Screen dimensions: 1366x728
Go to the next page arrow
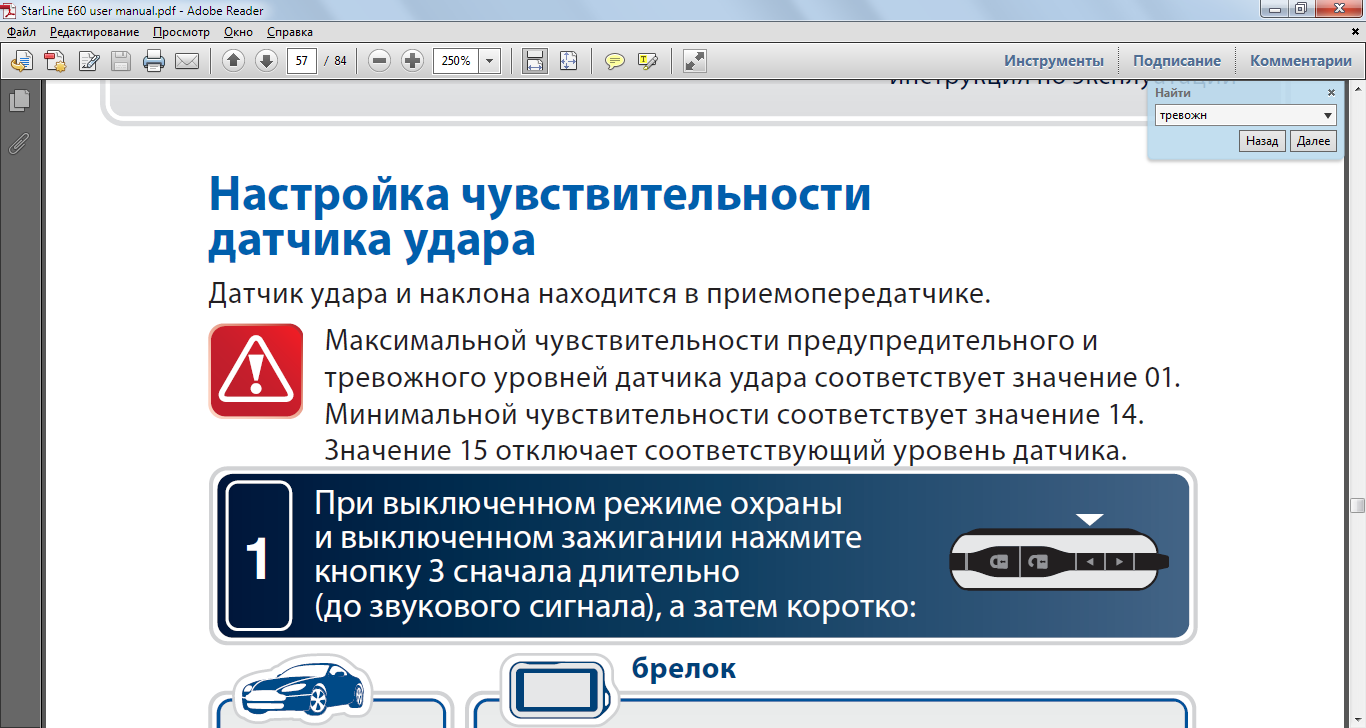pyautogui.click(x=266, y=61)
